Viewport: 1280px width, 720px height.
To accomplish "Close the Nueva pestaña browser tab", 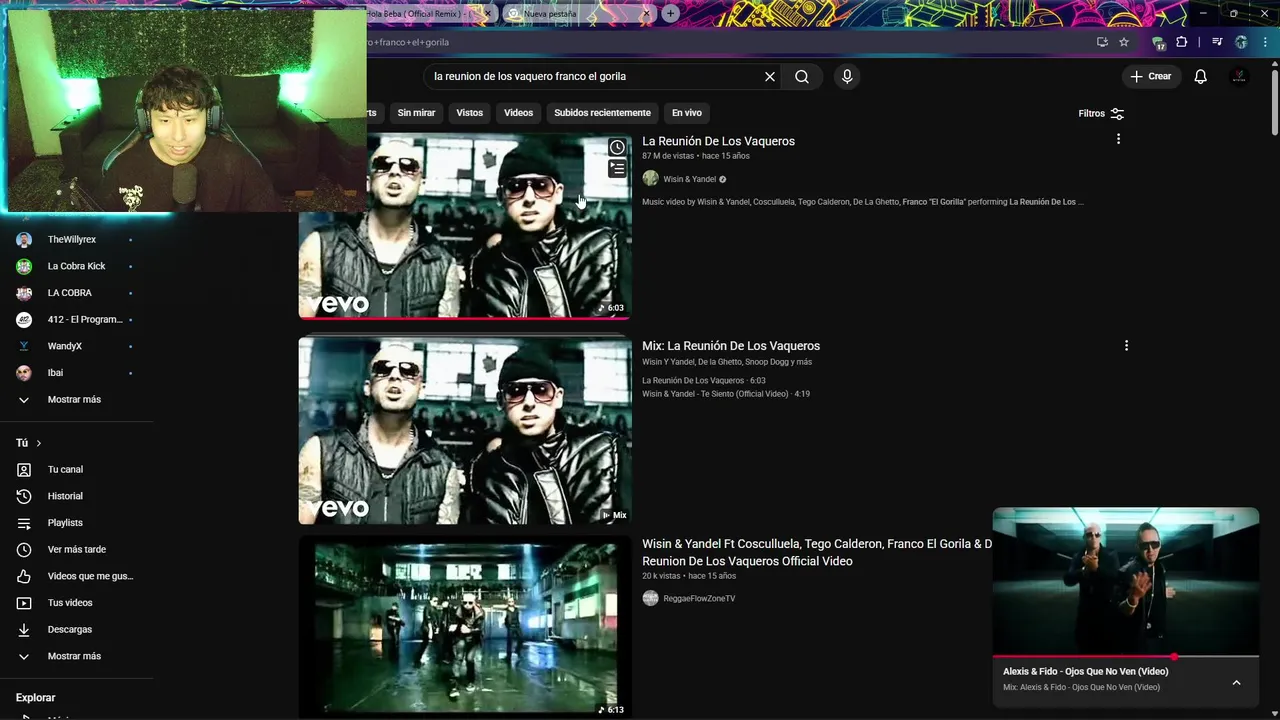I will pyautogui.click(x=646, y=14).
